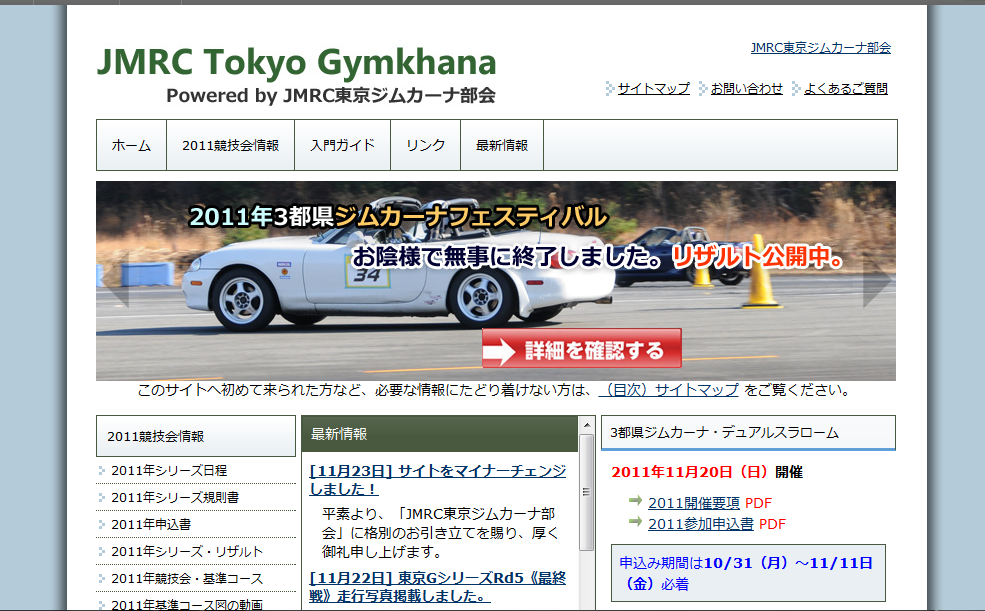Image resolution: width=985 pixels, height=611 pixels.
Task: Select 2011年シリーズ規則書 in the sidebar
Action: click(175, 497)
